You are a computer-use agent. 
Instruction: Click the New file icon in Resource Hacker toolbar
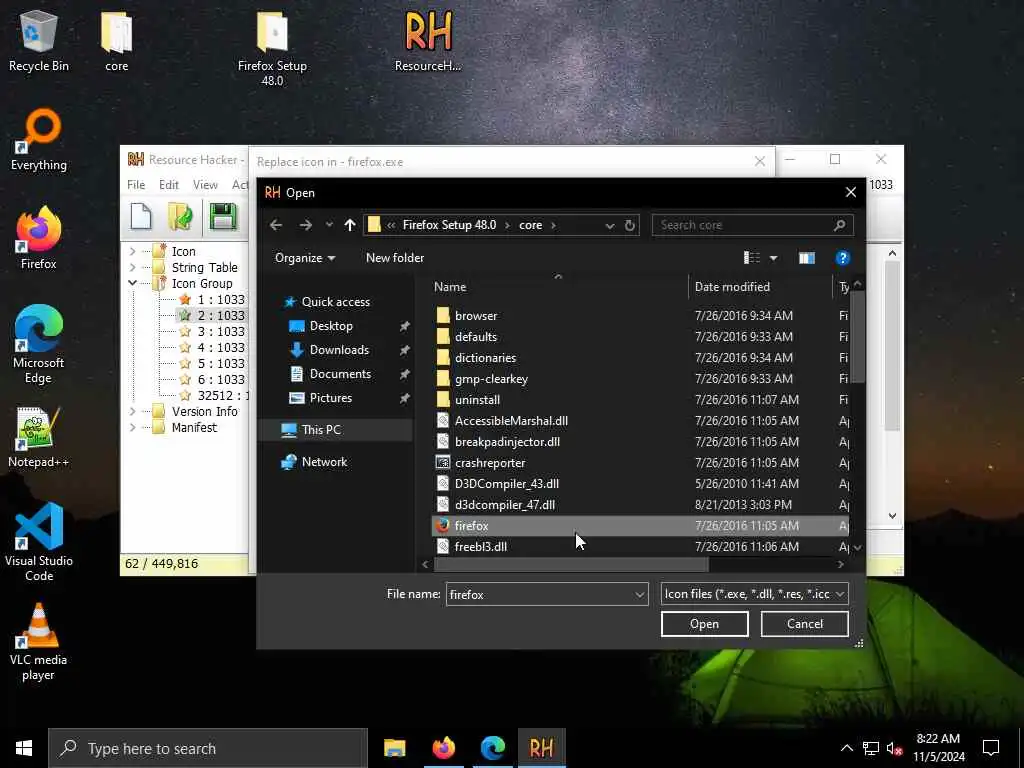pyautogui.click(x=141, y=217)
